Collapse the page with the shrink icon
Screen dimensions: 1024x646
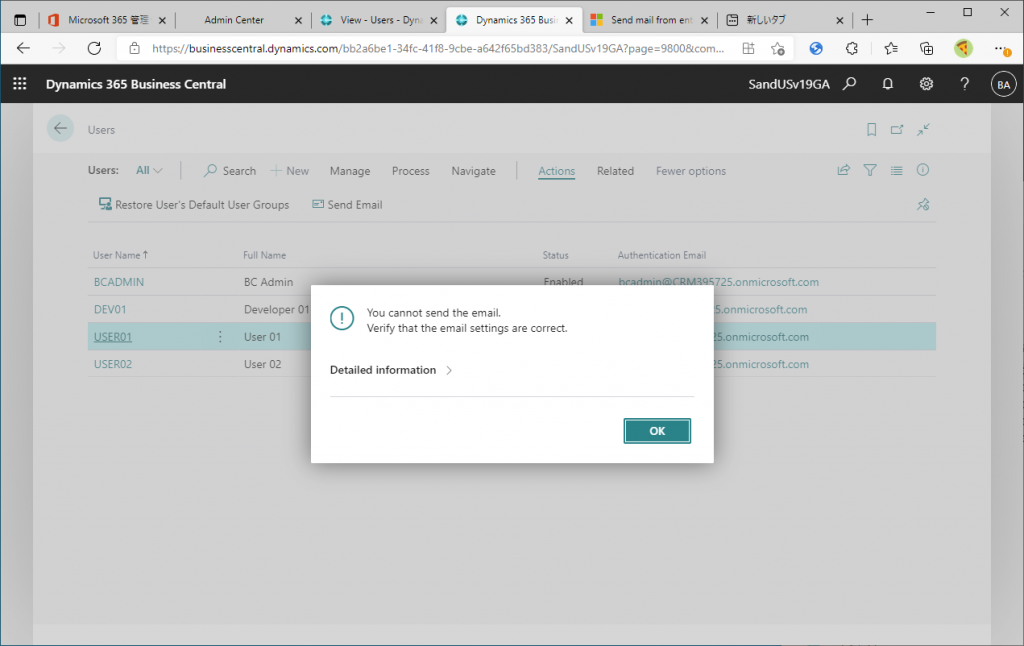click(x=923, y=129)
